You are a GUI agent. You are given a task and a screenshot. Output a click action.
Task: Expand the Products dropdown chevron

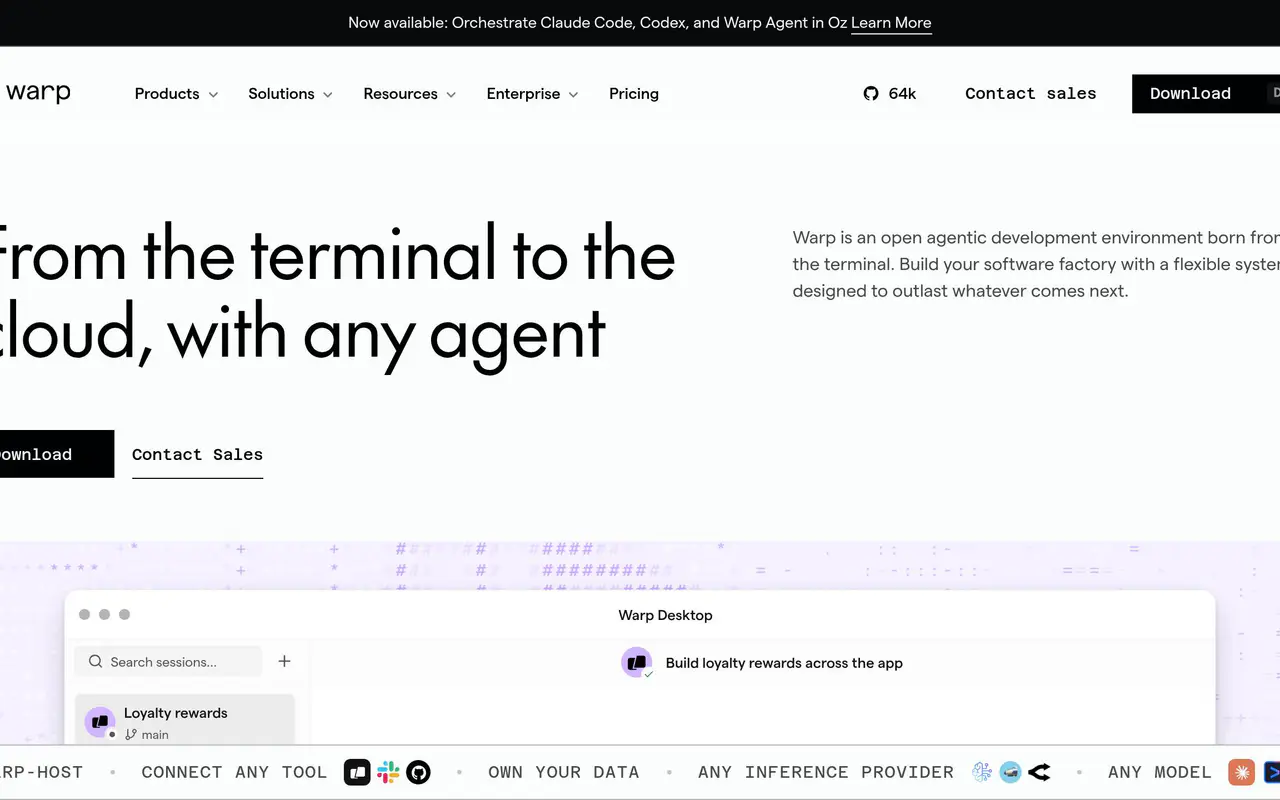[x=213, y=94]
